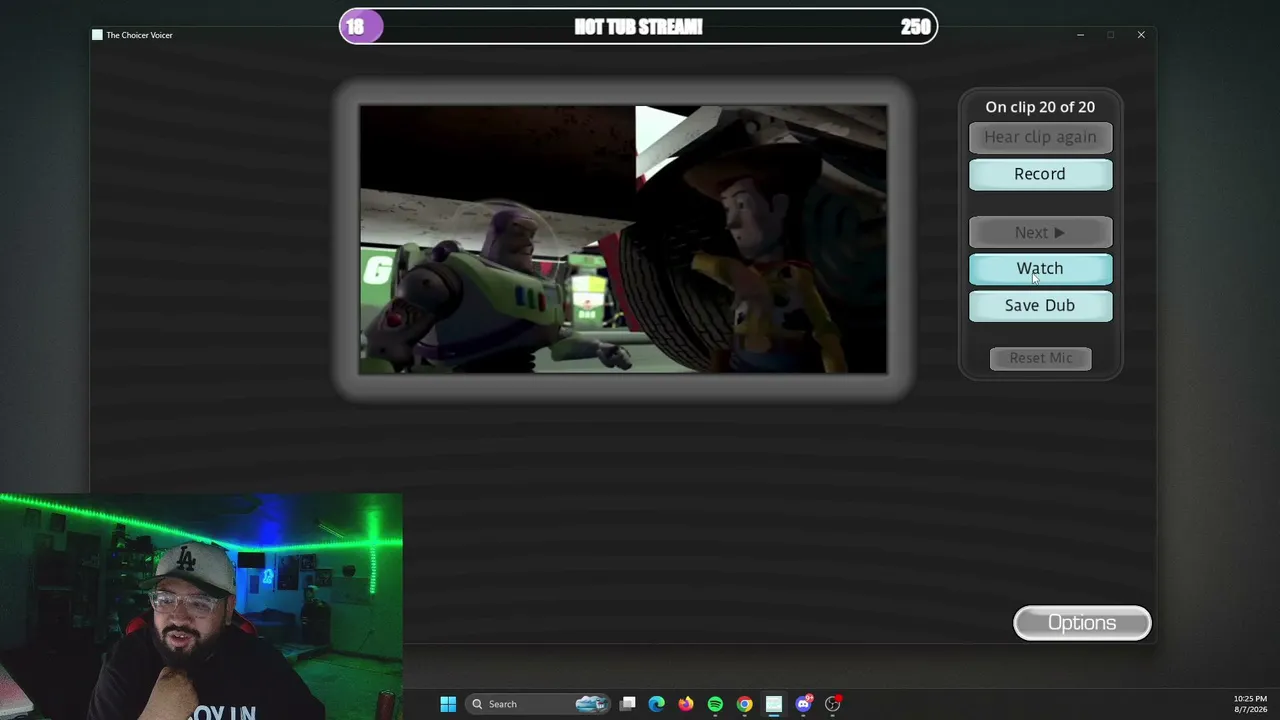
Task: Open Spotify from the taskbar
Action: pos(715,704)
